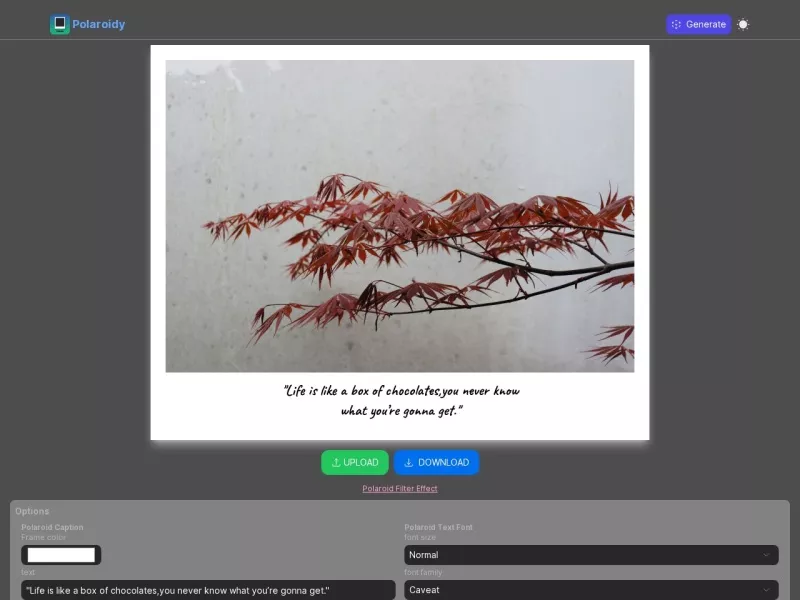Click the Polaroidy logo icon

60,24
